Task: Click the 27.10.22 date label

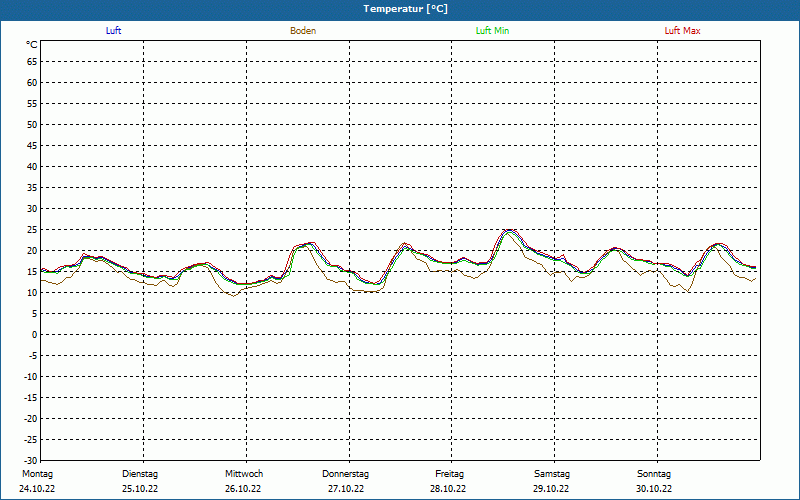Action: coord(346,489)
